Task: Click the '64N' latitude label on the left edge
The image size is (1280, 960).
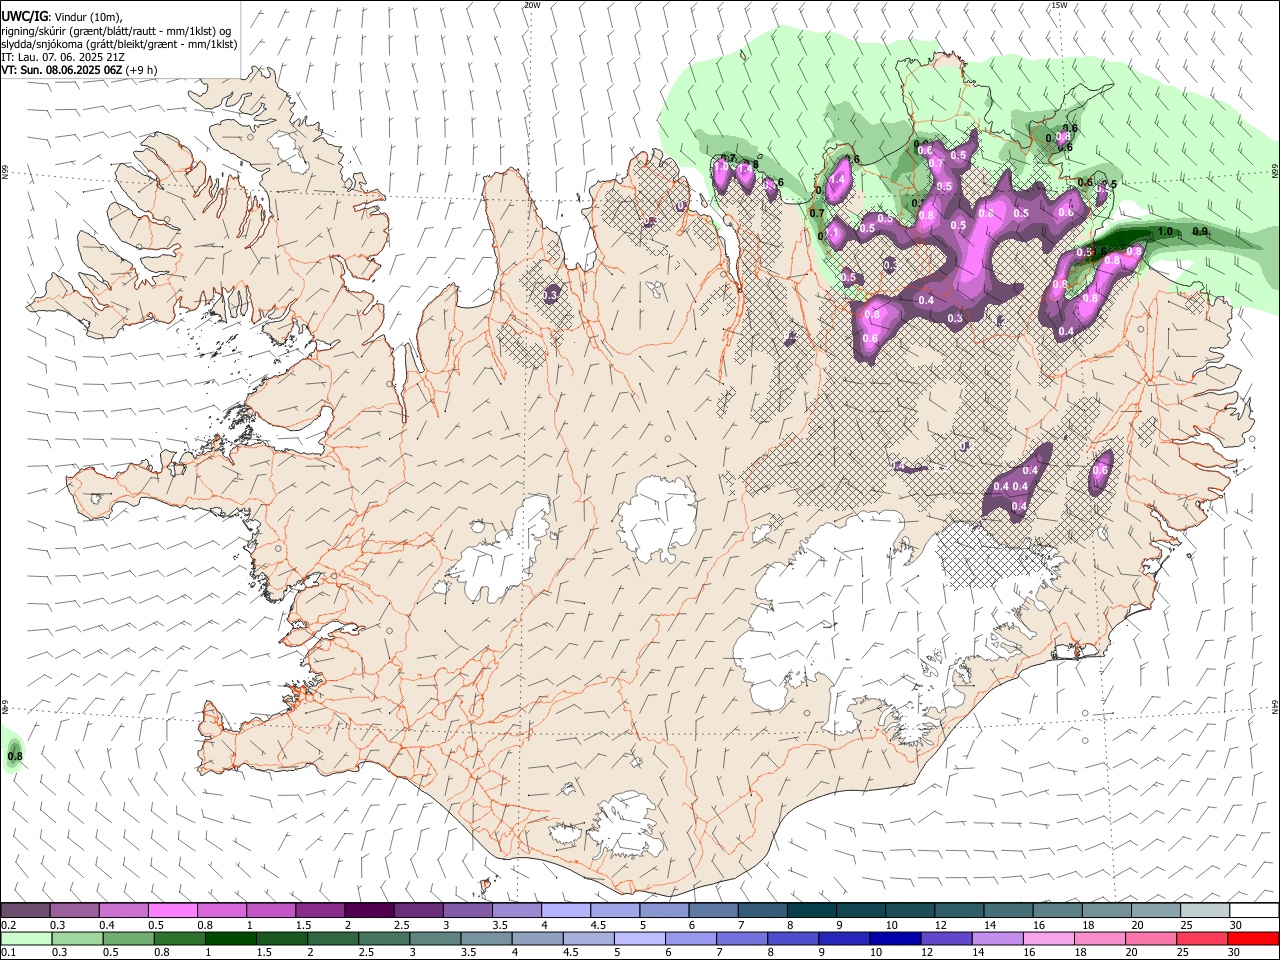Action: [5, 708]
